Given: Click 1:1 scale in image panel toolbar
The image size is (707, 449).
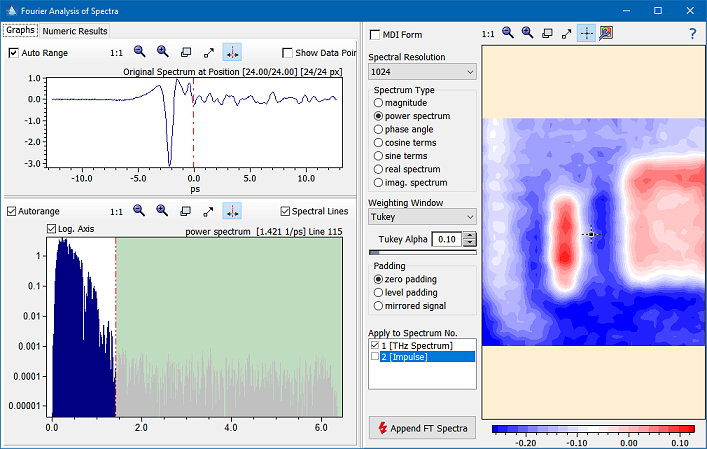Looking at the screenshot, I should tap(488, 34).
